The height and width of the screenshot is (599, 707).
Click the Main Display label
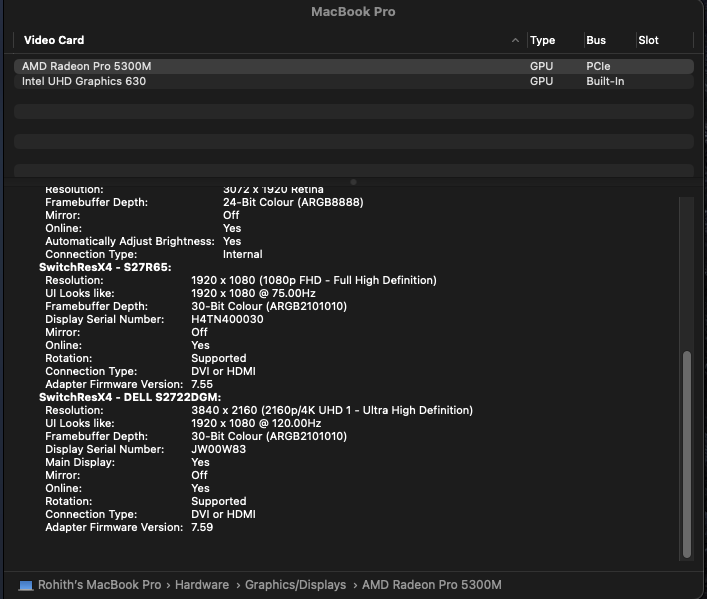(x=80, y=462)
